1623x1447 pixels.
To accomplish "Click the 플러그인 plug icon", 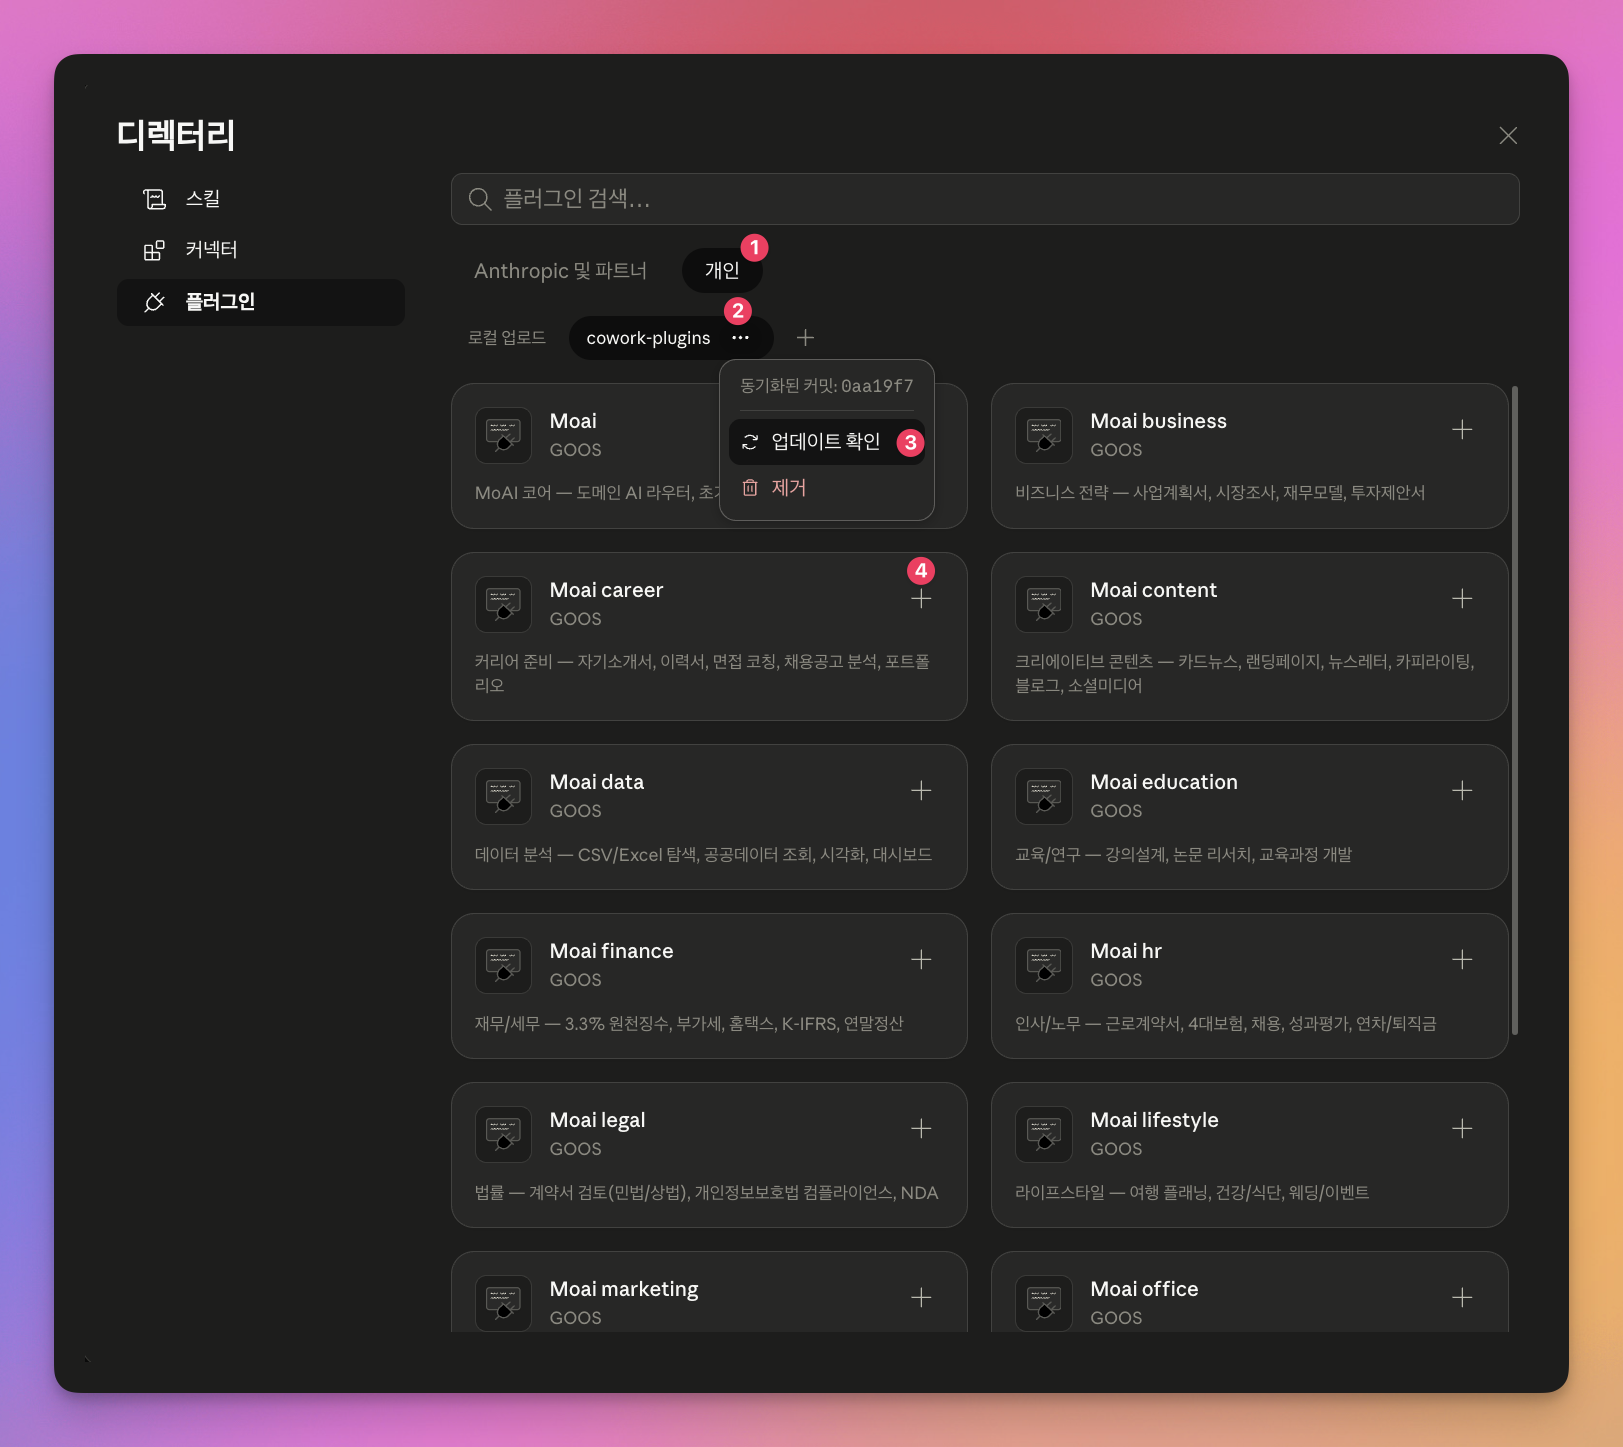I will pyautogui.click(x=154, y=302).
